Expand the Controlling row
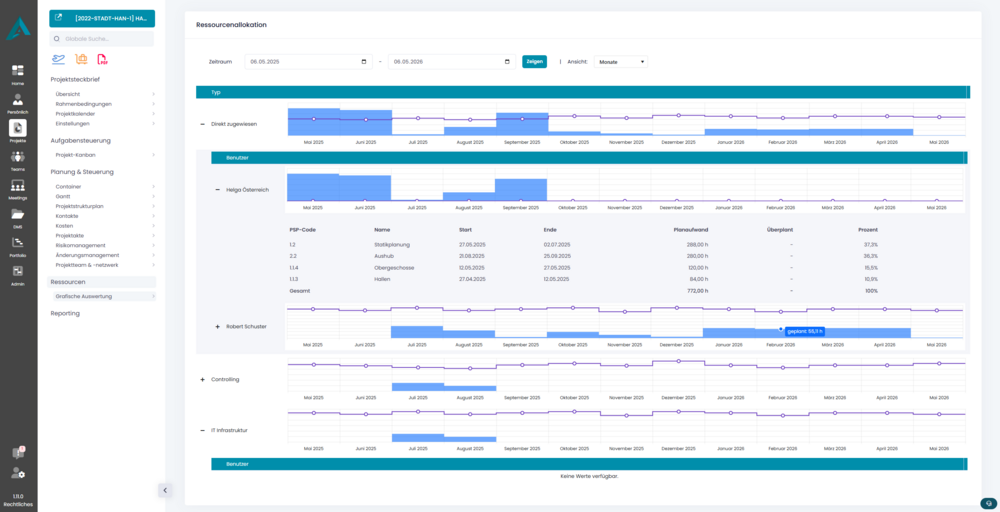The image size is (1000, 512). (x=203, y=379)
